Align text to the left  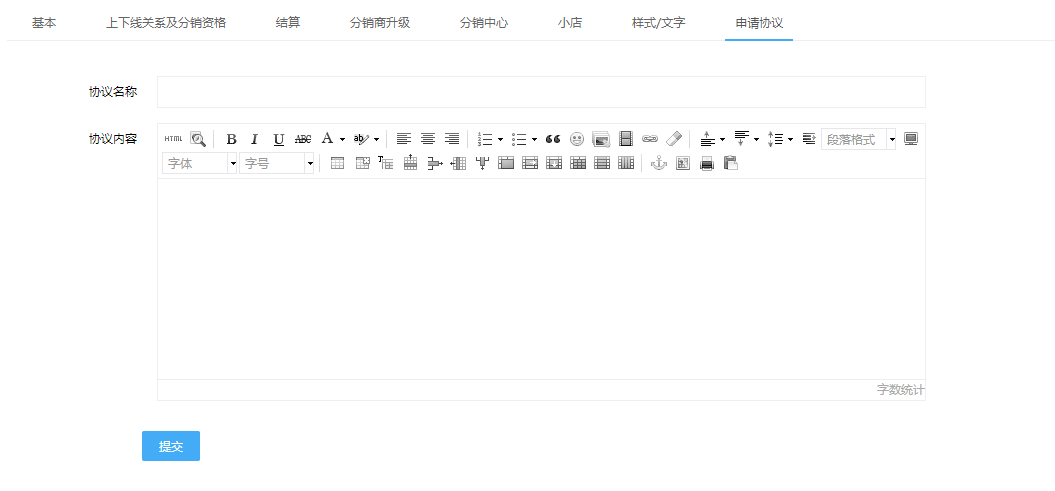coord(404,139)
